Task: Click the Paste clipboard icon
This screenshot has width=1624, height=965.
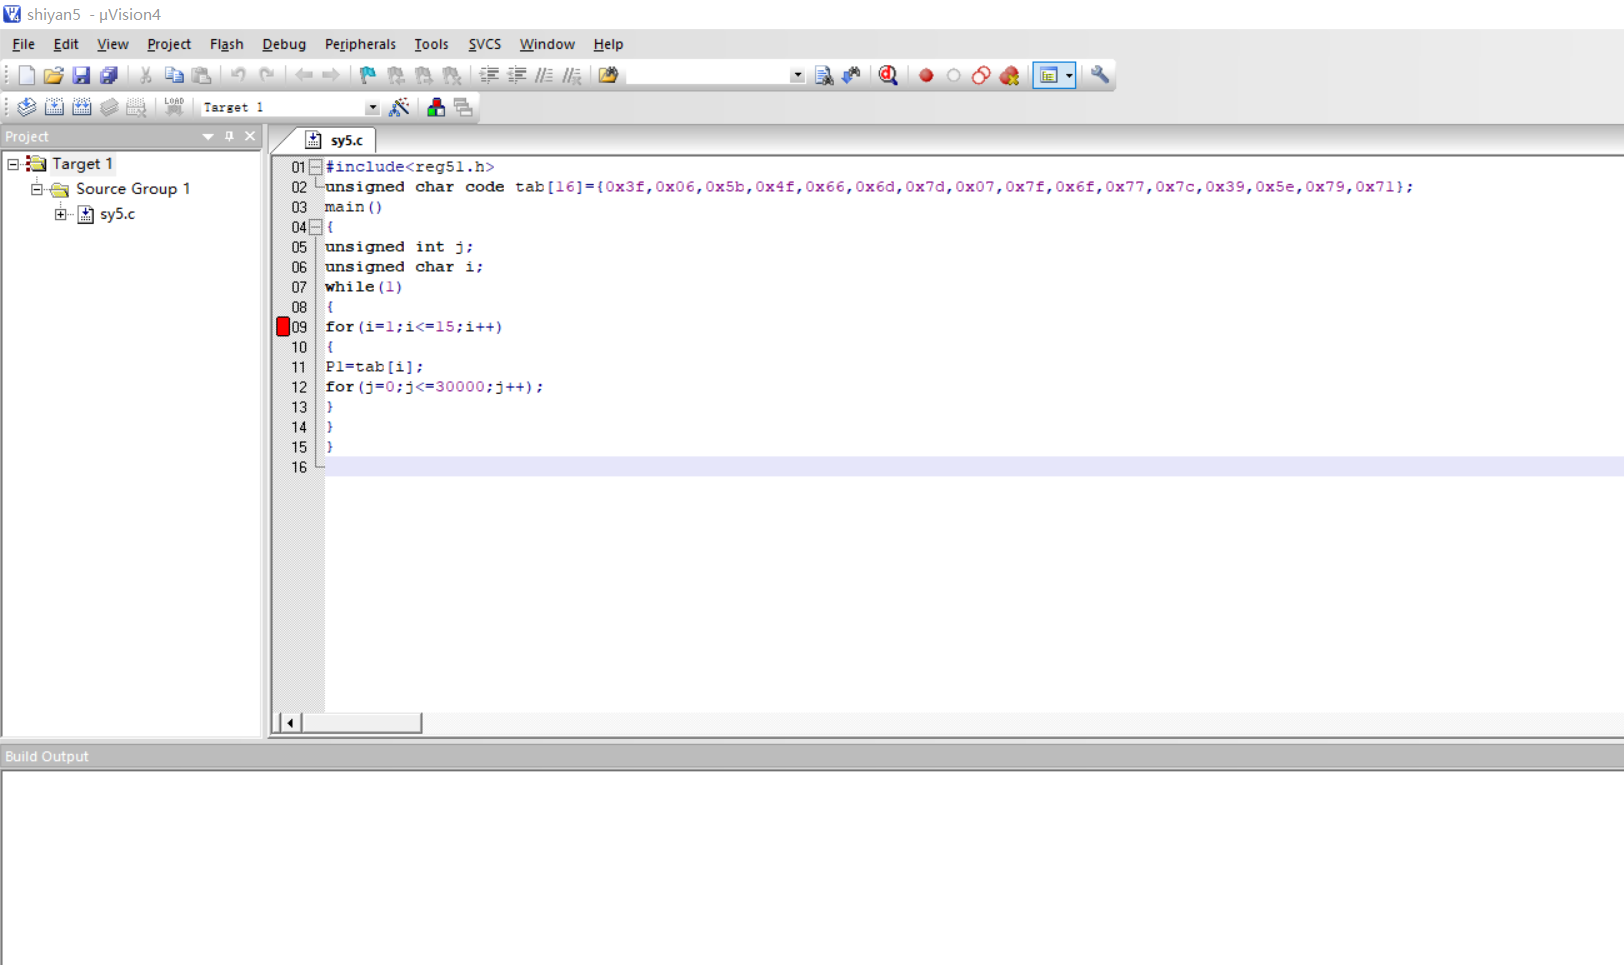Action: pos(201,75)
